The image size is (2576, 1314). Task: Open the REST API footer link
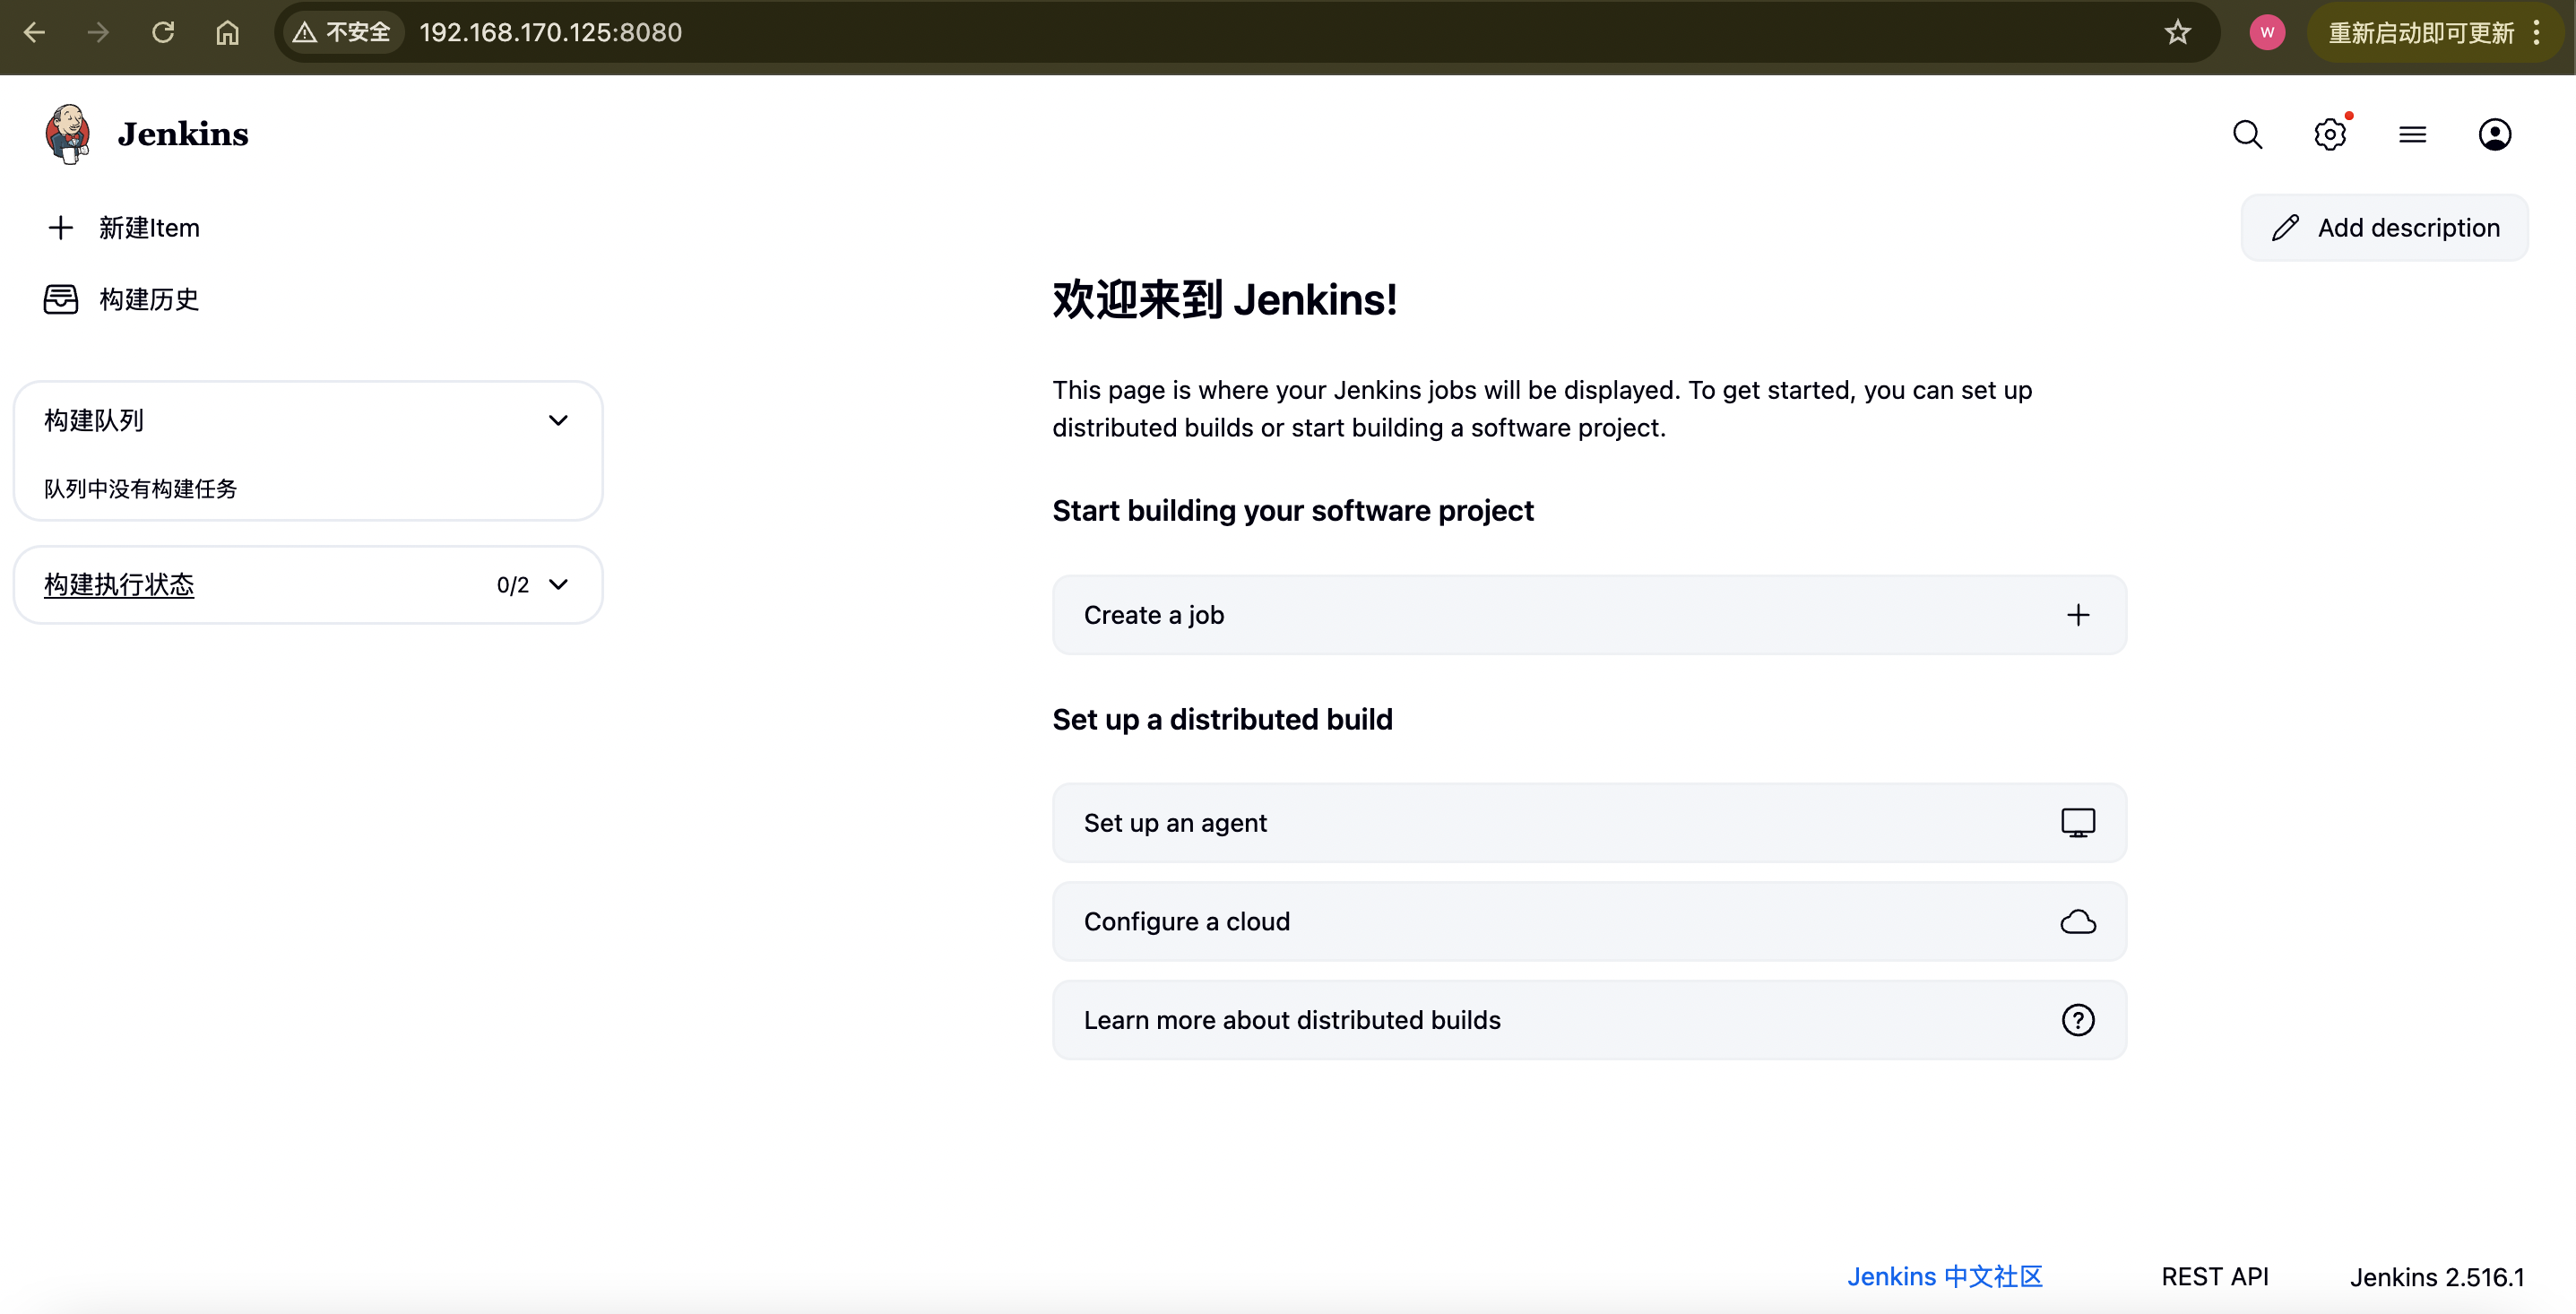pos(2214,1277)
